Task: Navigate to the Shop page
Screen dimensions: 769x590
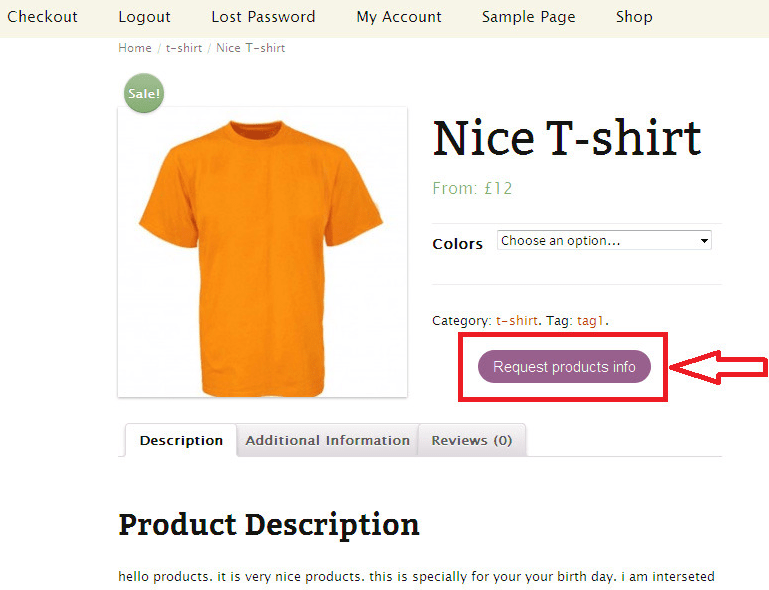Action: tap(634, 17)
